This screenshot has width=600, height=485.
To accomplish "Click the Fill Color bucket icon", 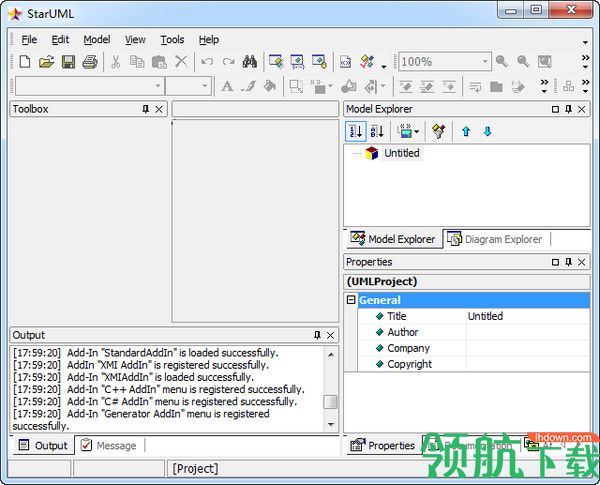I will point(270,87).
